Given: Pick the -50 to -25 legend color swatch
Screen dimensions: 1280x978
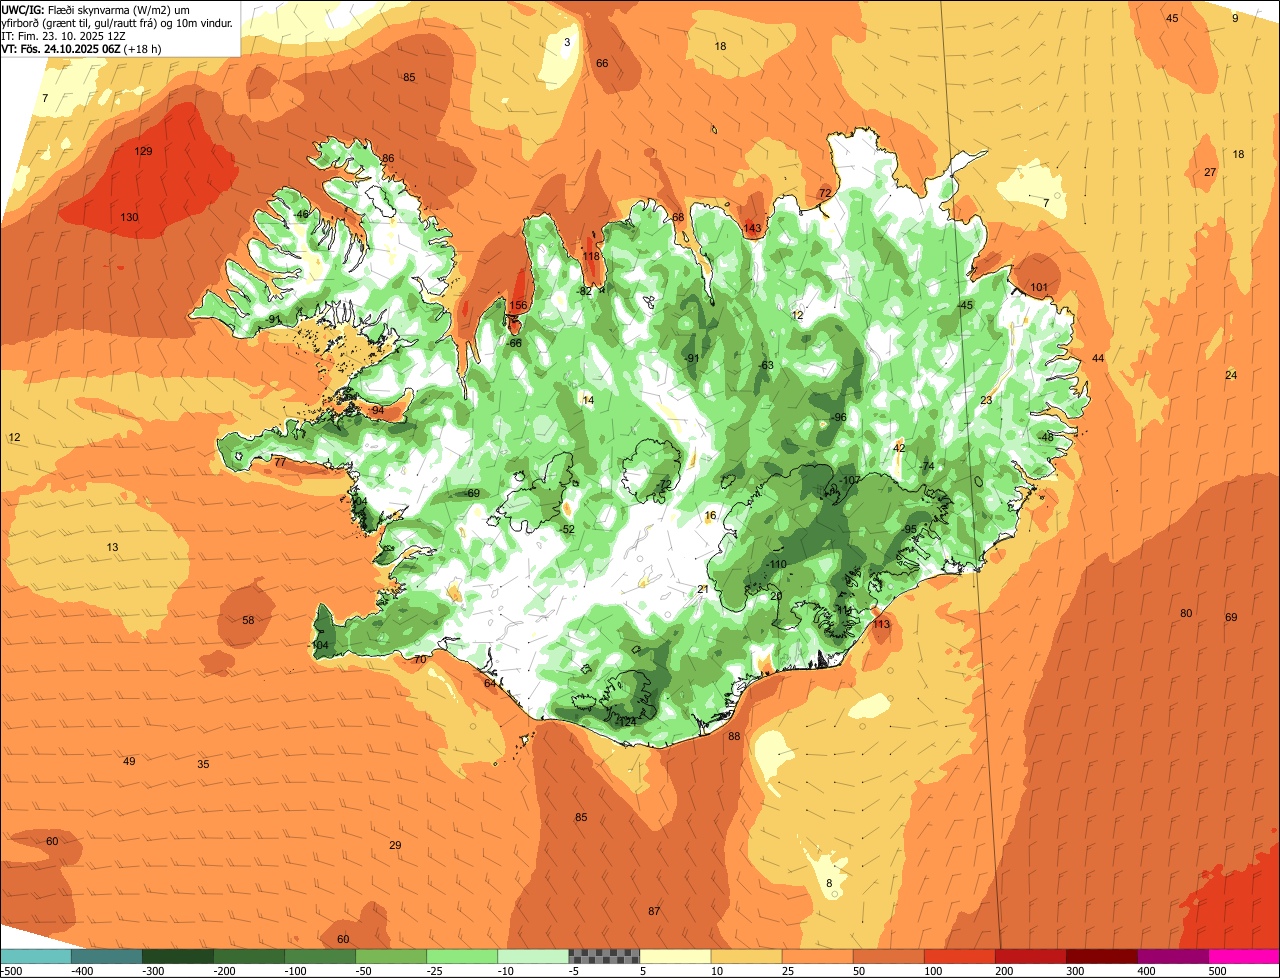Looking at the screenshot, I should [x=391, y=956].
